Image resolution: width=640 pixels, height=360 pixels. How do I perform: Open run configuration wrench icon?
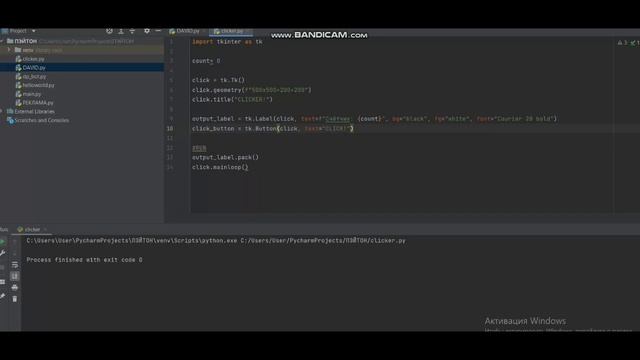(x=3, y=253)
